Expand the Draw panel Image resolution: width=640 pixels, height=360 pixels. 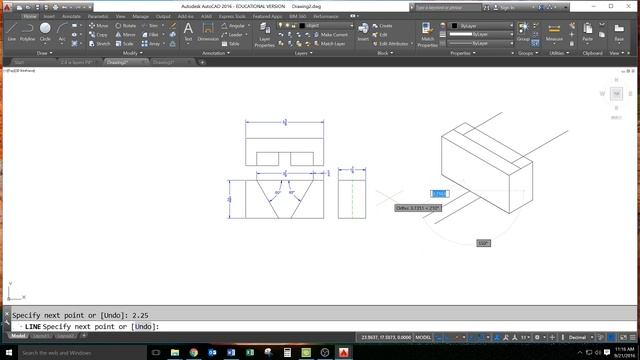(x=44, y=53)
